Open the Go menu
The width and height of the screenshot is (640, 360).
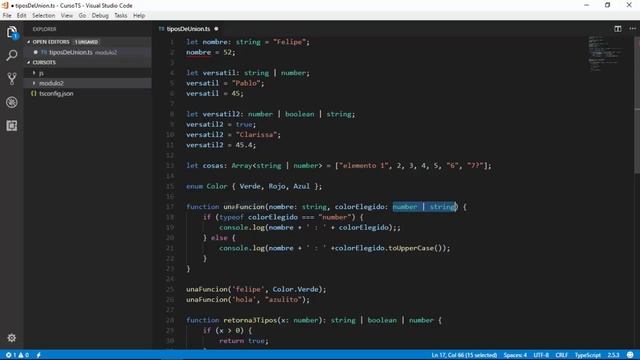click(x=82, y=16)
